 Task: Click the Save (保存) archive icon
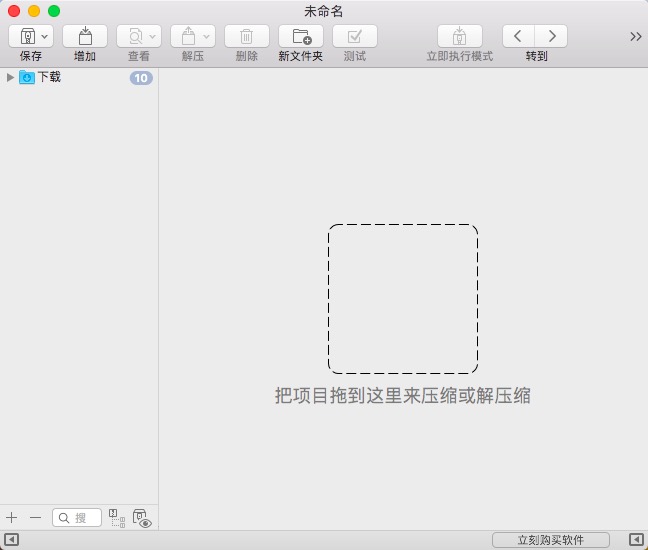25,36
